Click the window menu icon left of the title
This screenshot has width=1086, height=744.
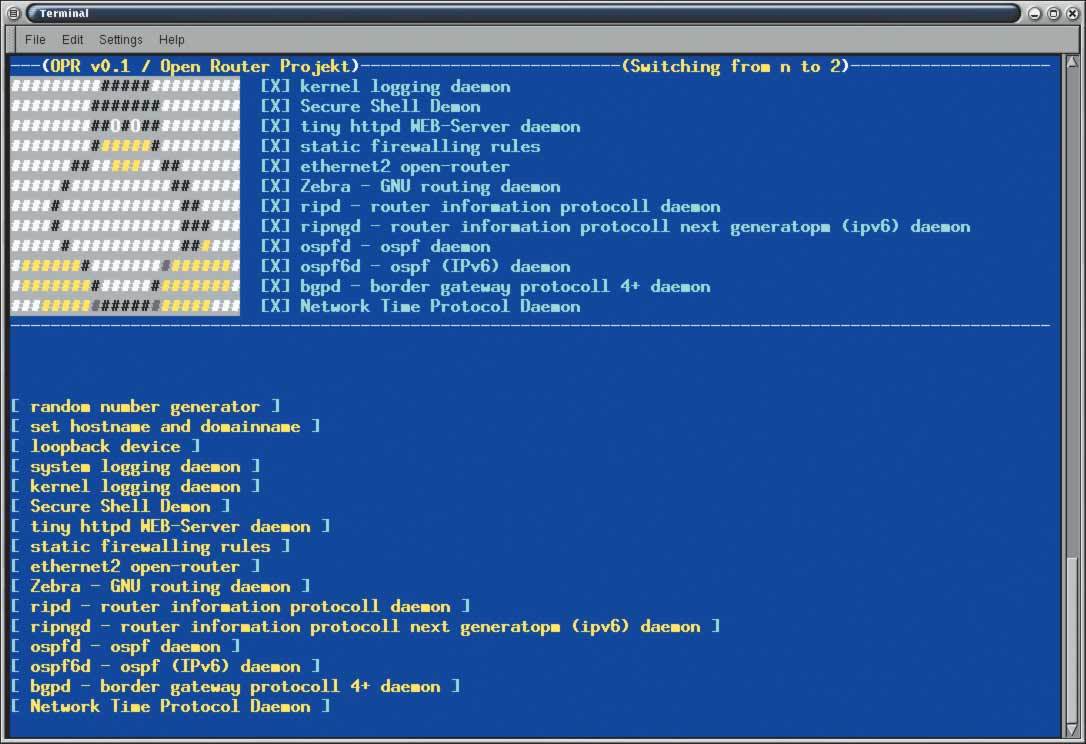(13, 12)
